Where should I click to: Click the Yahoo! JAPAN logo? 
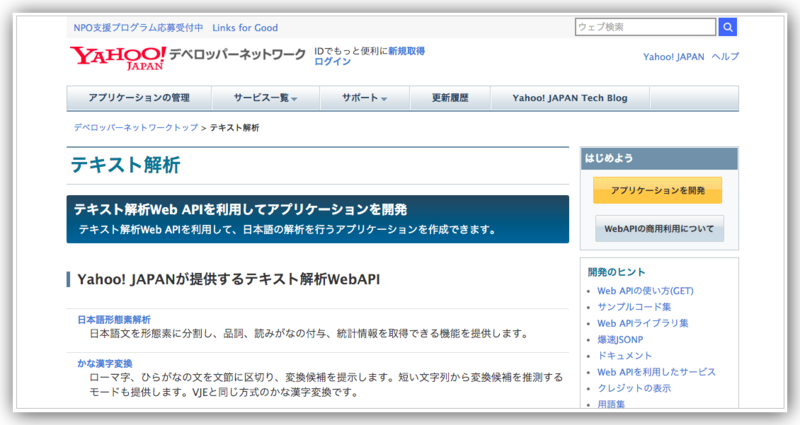click(118, 58)
